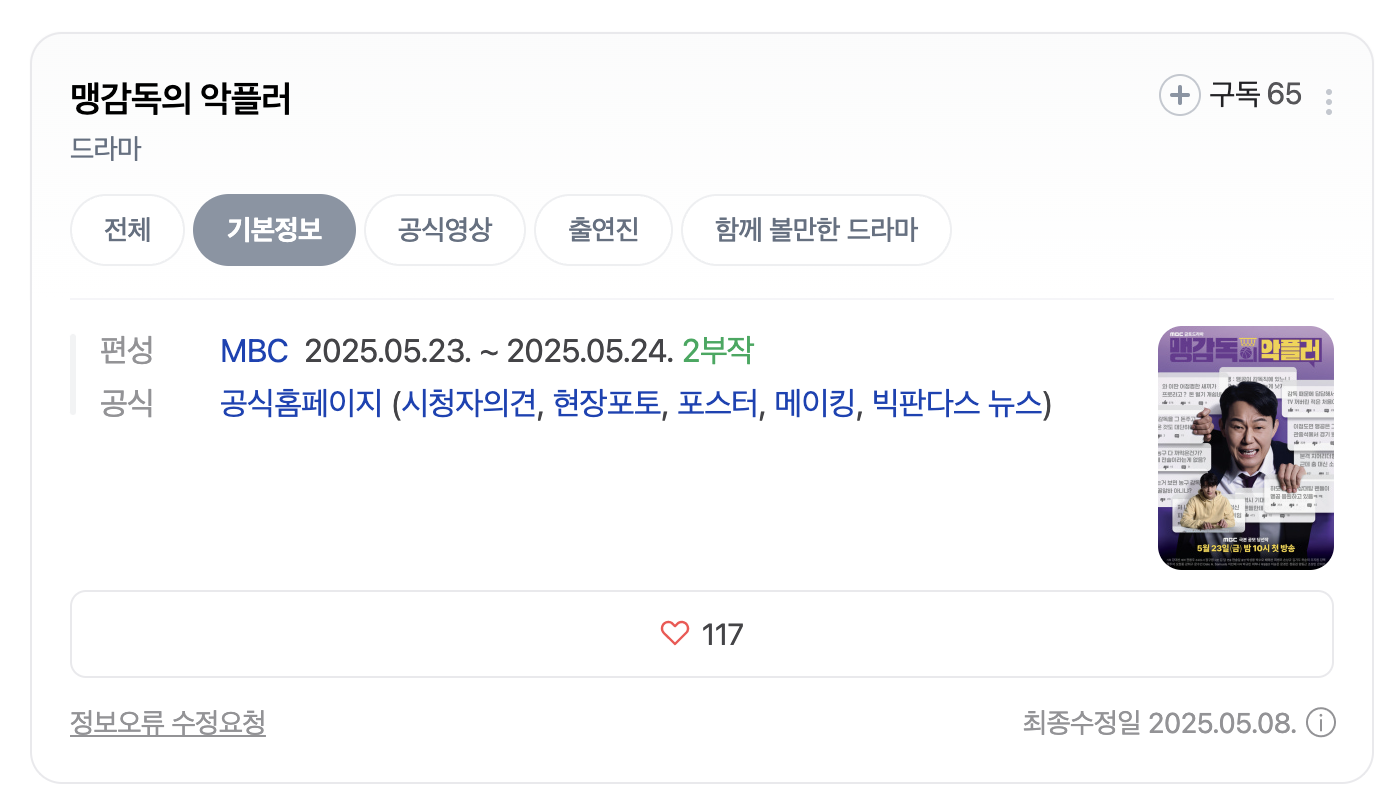Click the 기본정보 tab
The height and width of the screenshot is (800, 1388).
click(274, 229)
